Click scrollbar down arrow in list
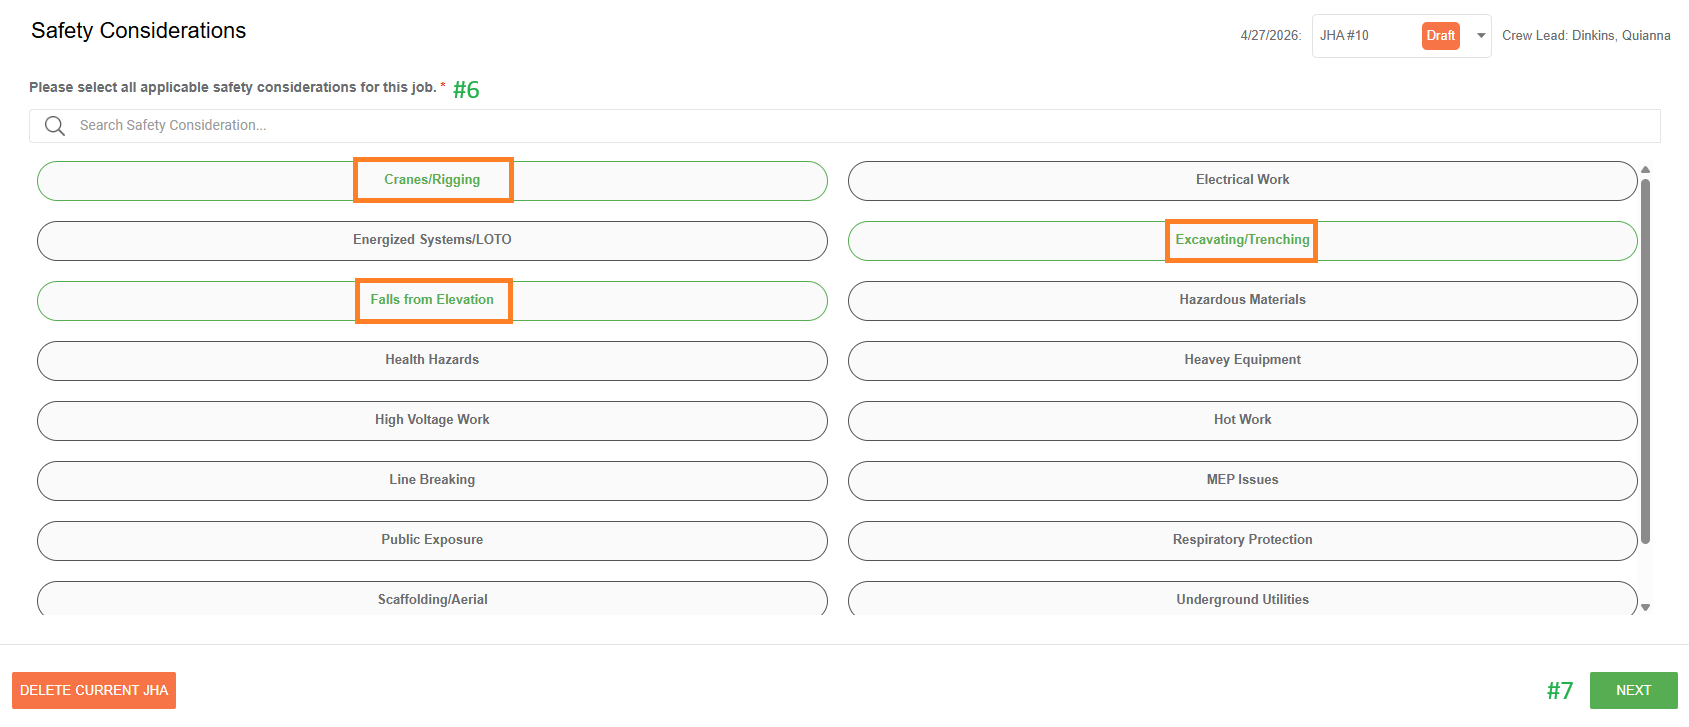This screenshot has width=1689, height=727. (1645, 607)
